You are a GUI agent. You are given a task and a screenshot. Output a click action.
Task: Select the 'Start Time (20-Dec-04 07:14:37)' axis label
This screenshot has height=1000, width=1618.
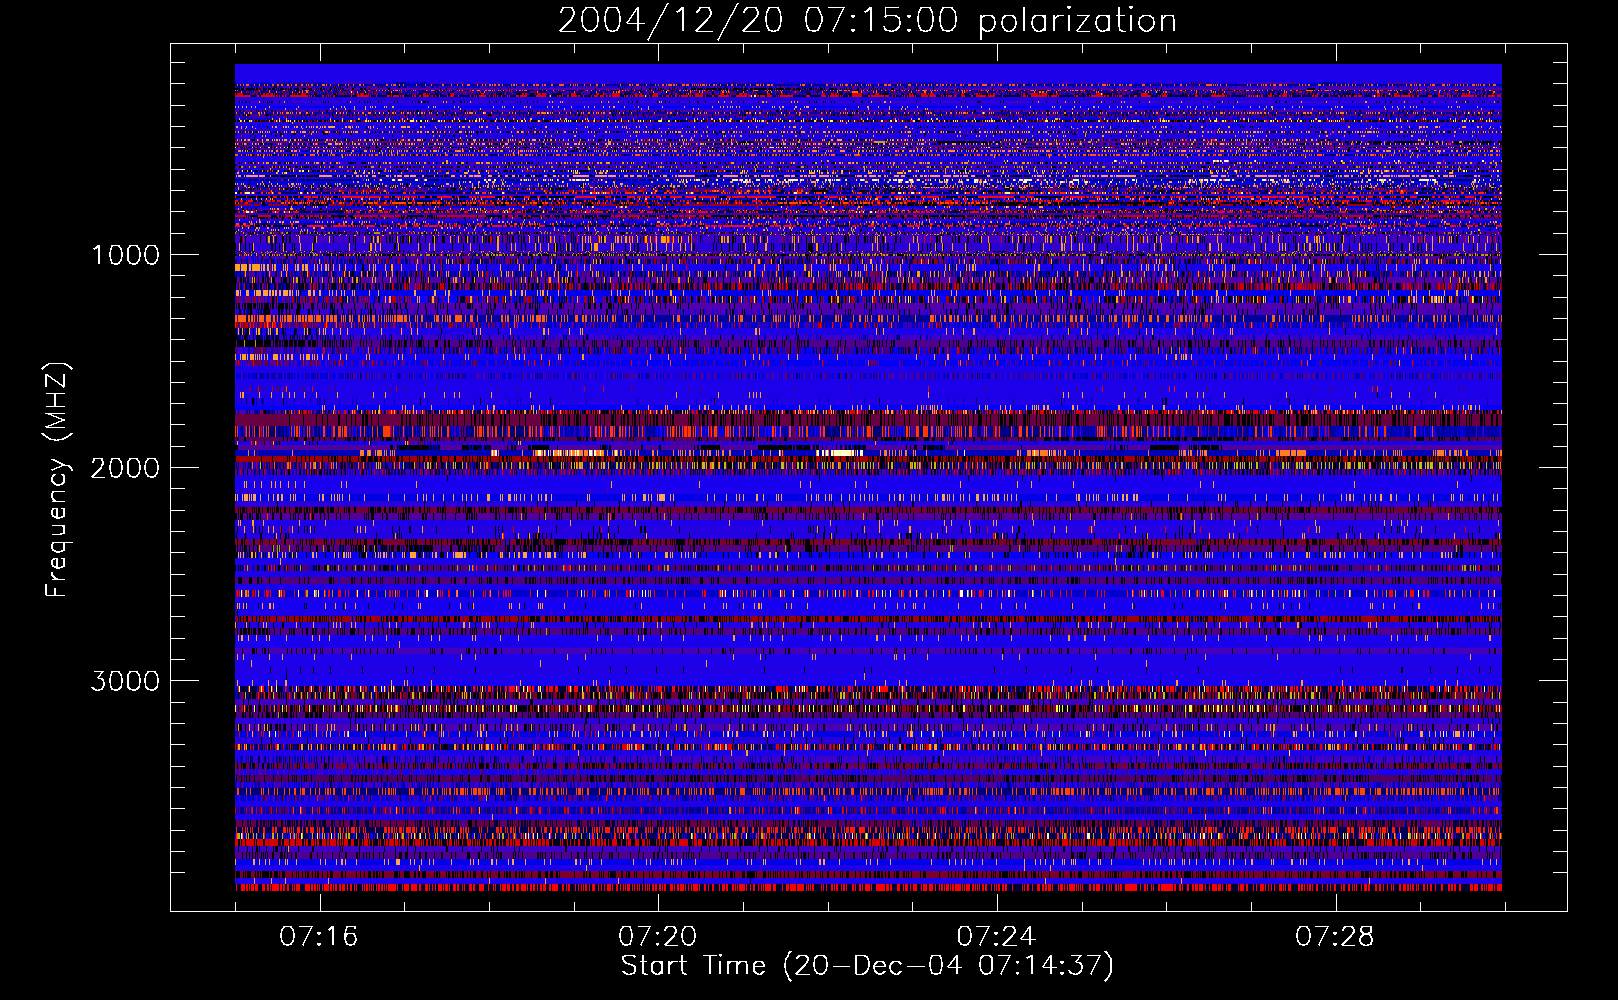click(x=867, y=966)
